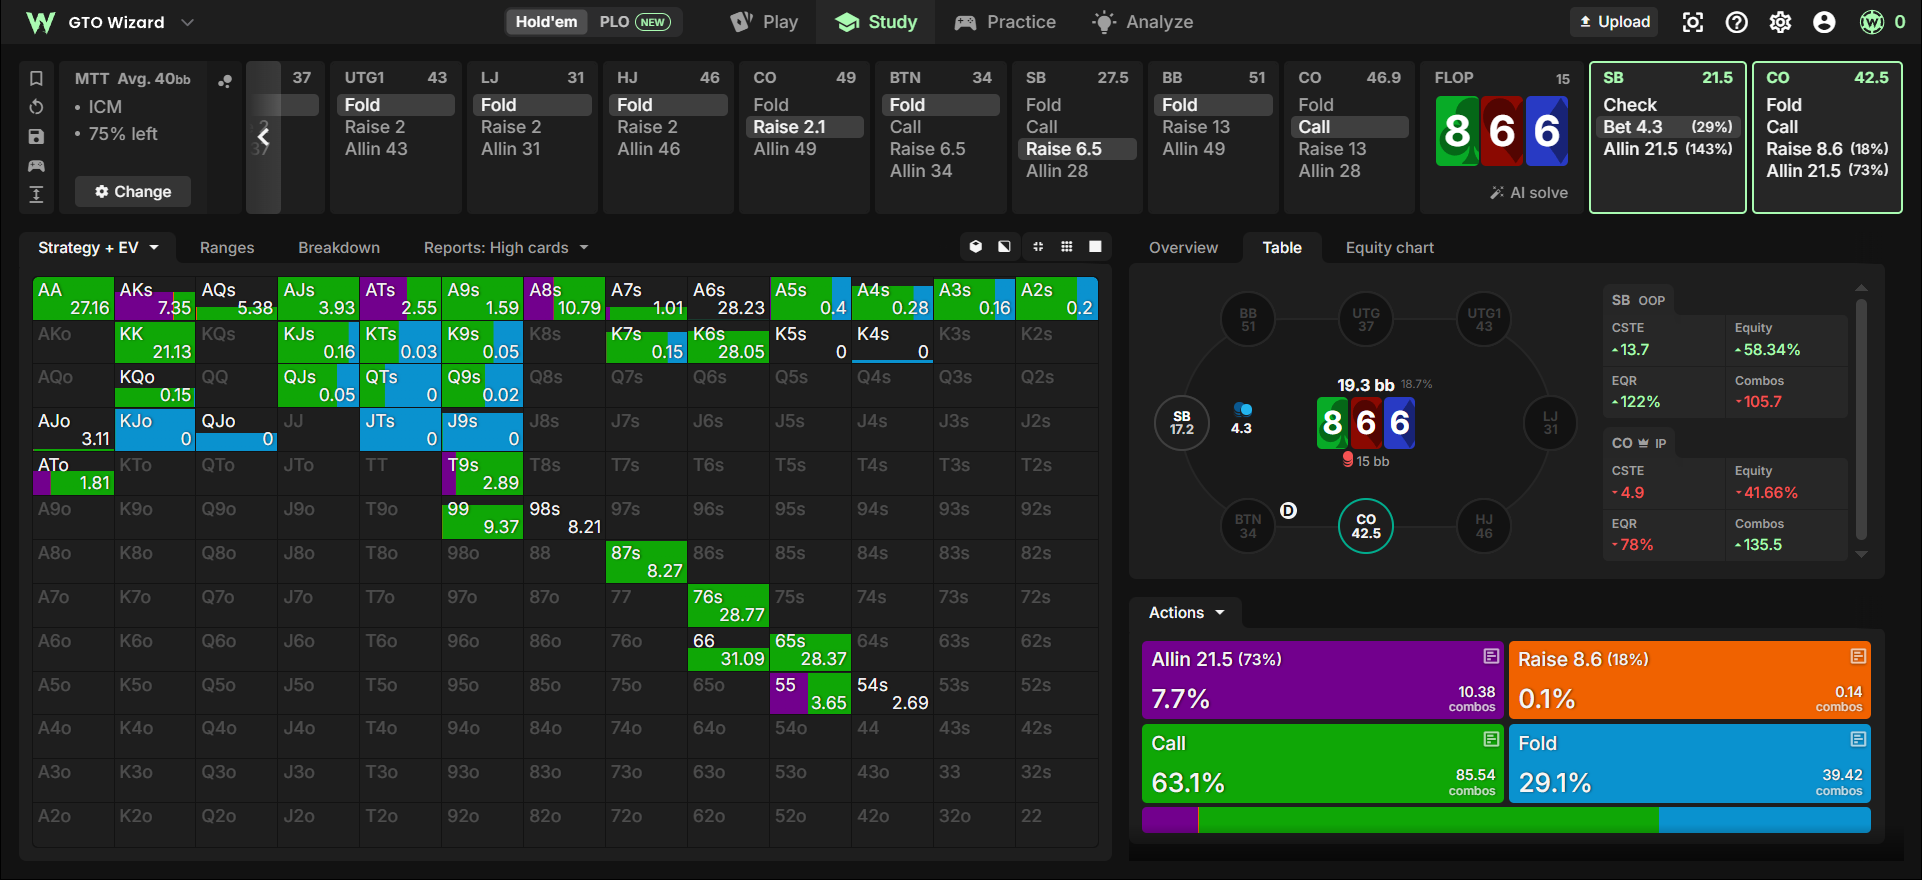Select the 3x3 dotted grid view icon
Image resolution: width=1922 pixels, height=880 pixels.
(1067, 246)
